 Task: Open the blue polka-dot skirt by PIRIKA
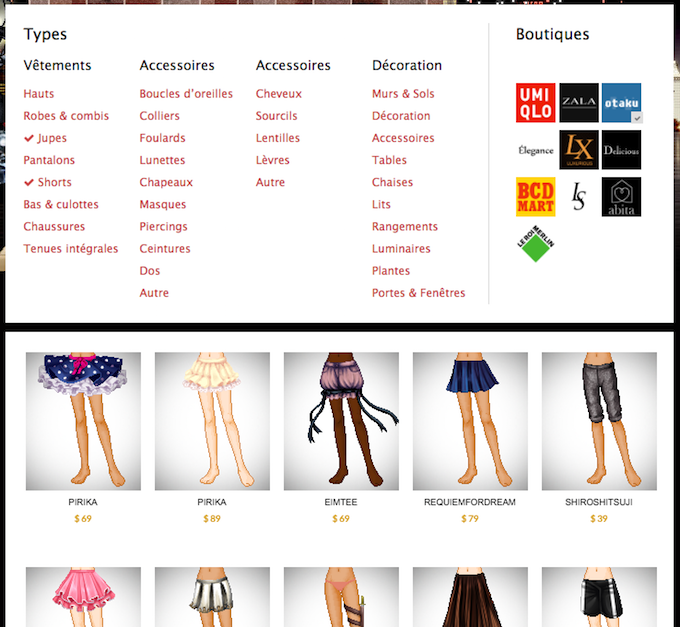coord(83,421)
